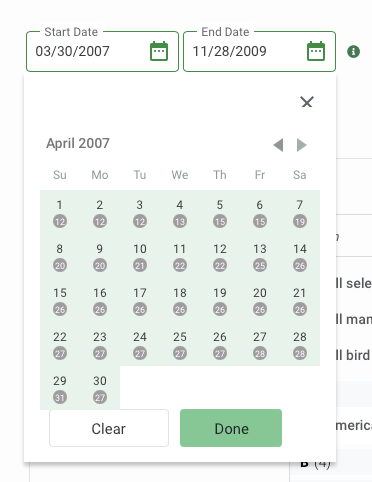Image resolution: width=372 pixels, height=482 pixels.
Task: Click the April 2007 month header
Action: click(78, 143)
